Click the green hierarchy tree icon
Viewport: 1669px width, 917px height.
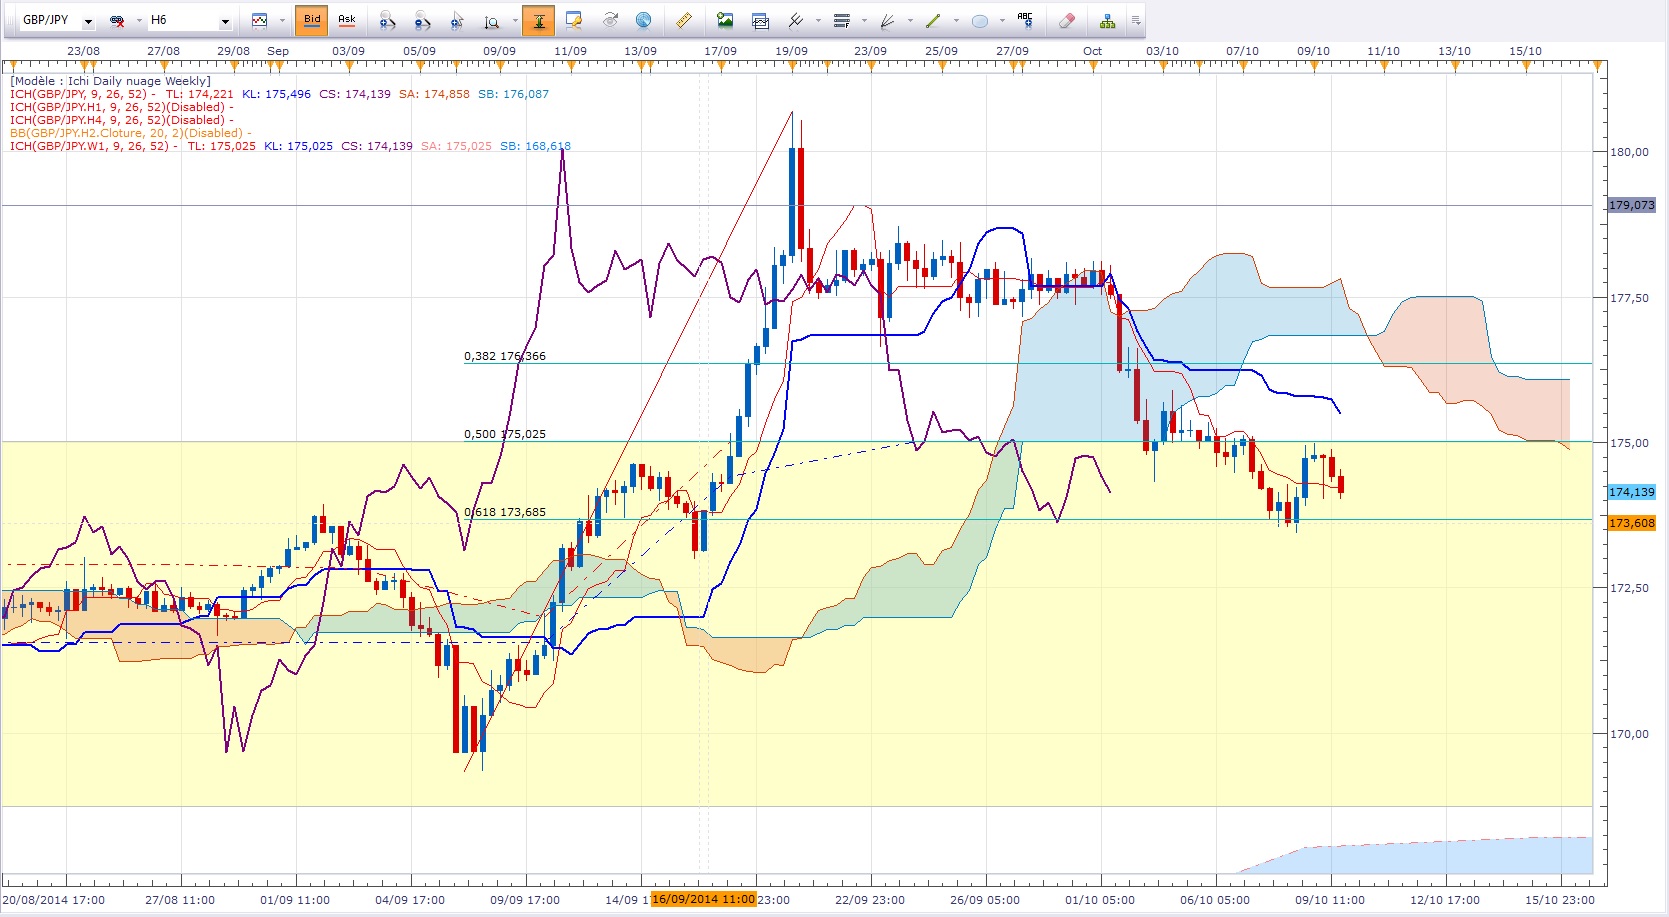tap(1107, 20)
